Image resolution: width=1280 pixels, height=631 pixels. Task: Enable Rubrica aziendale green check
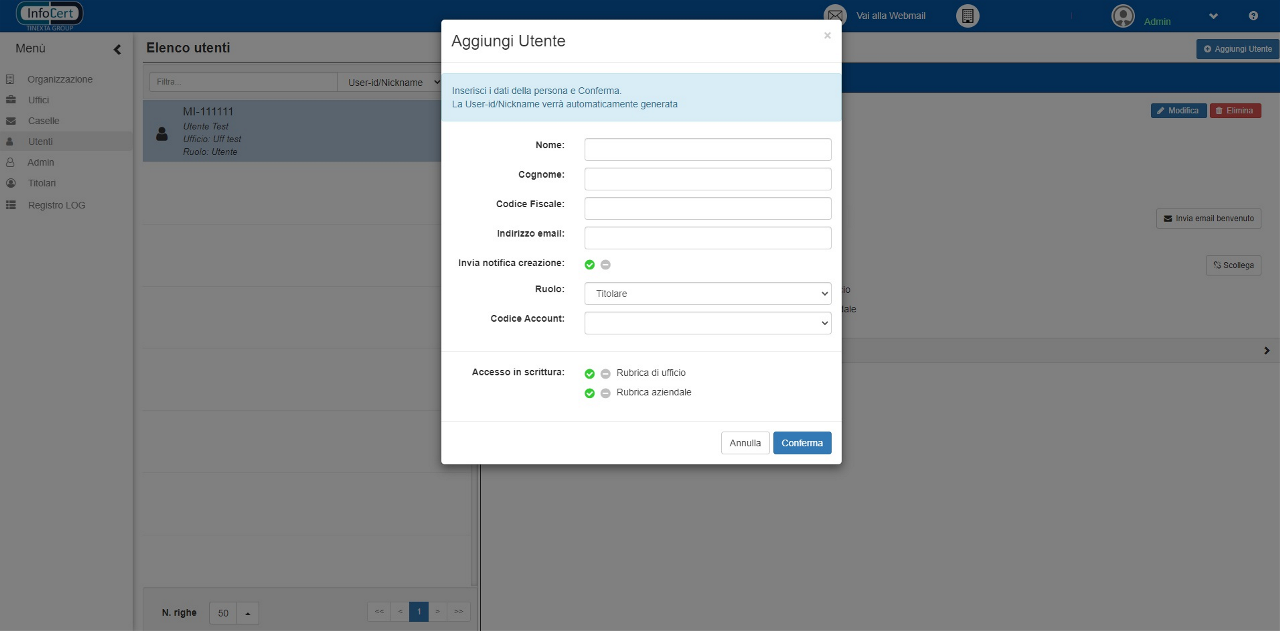[590, 394]
